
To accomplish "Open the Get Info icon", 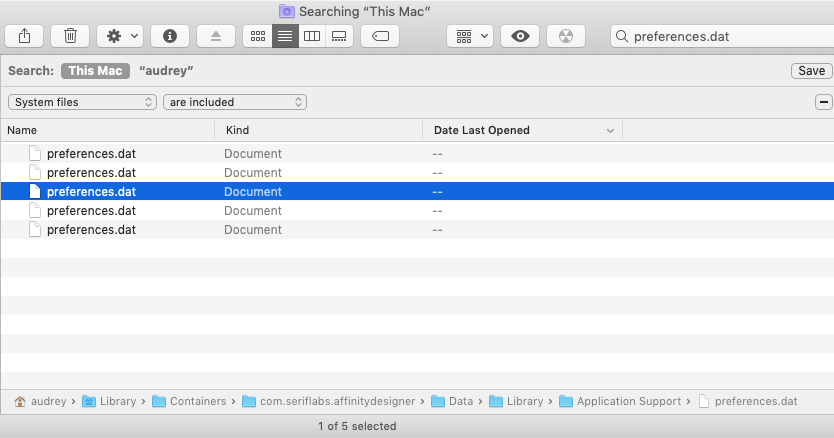I will click(170, 36).
